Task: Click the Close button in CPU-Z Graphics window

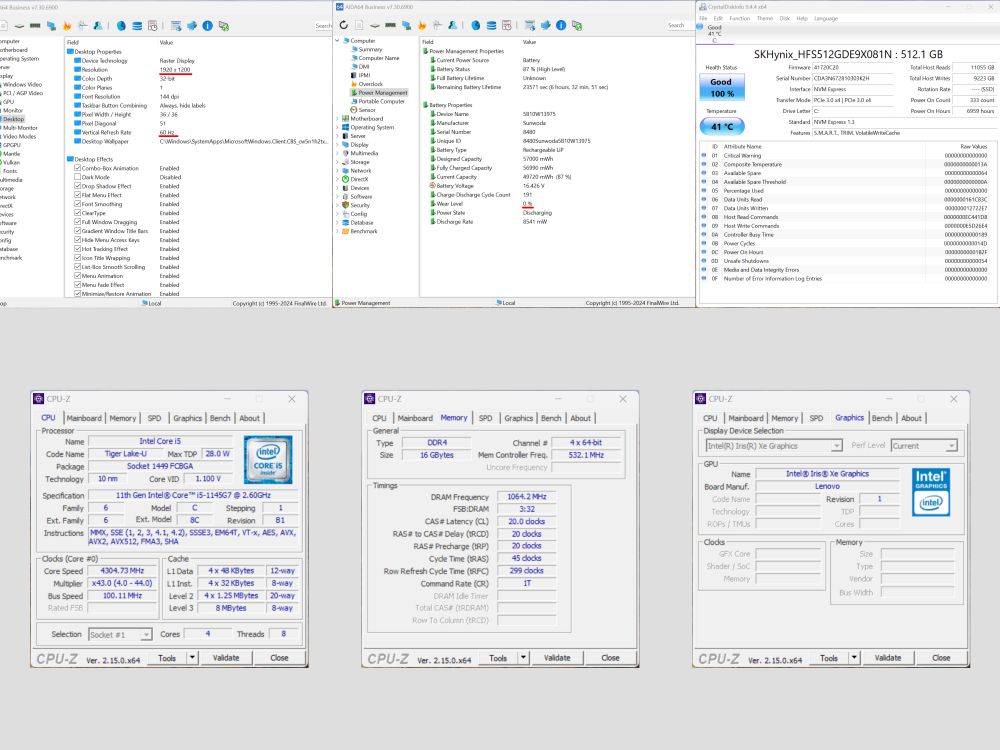Action: (940, 658)
